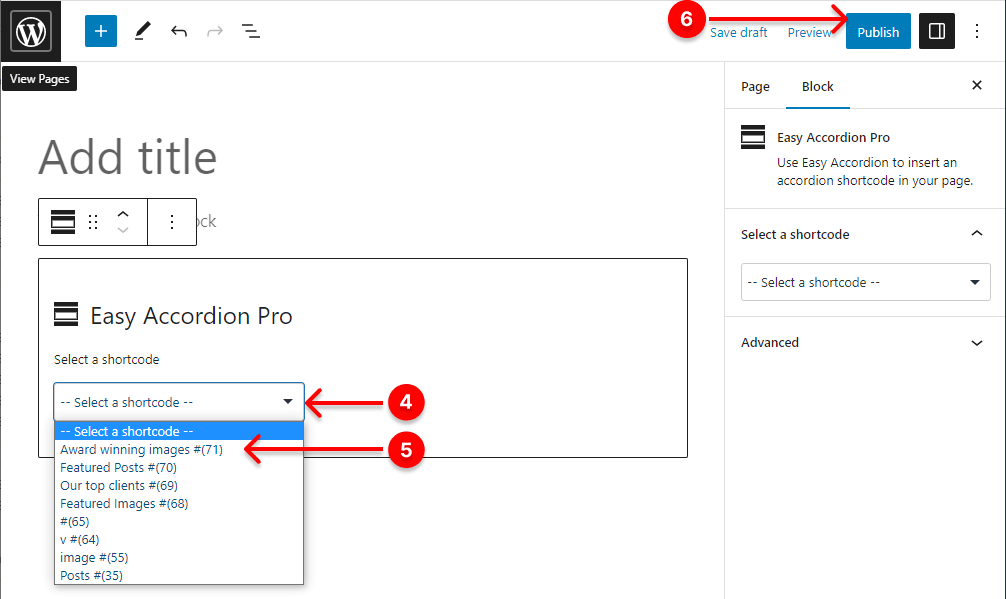Viewport: 1006px width, 599px height.
Task: Click the block's Select a shortcode dropdown
Action: (179, 402)
